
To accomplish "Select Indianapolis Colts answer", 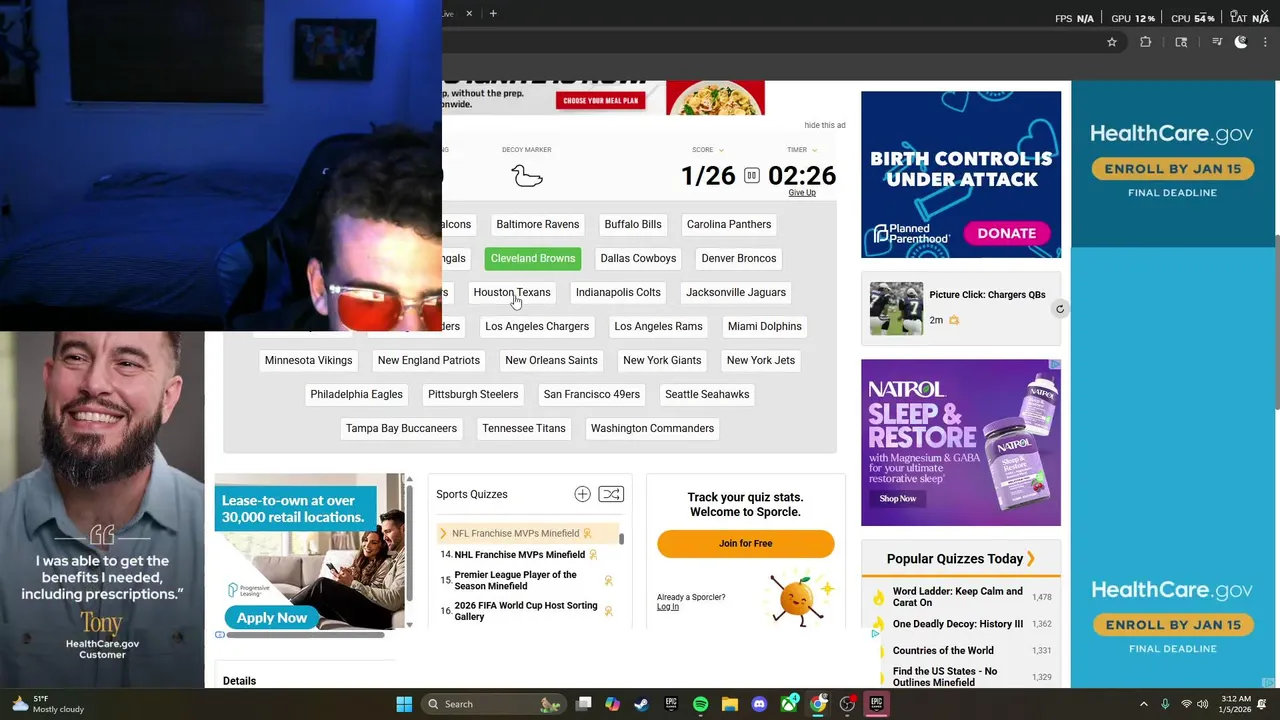I will point(618,292).
